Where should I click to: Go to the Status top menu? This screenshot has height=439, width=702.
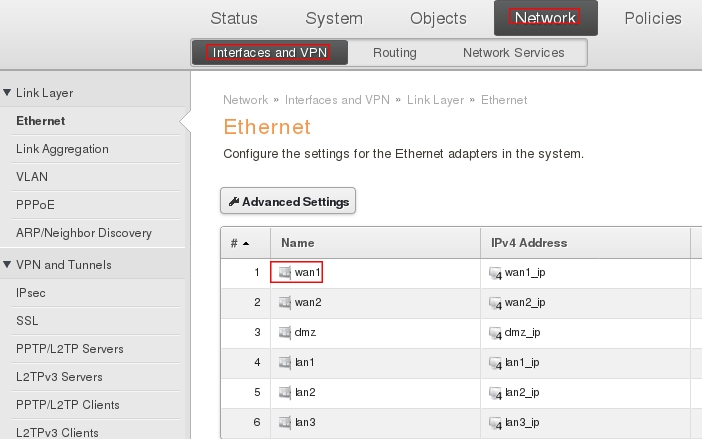click(x=234, y=18)
